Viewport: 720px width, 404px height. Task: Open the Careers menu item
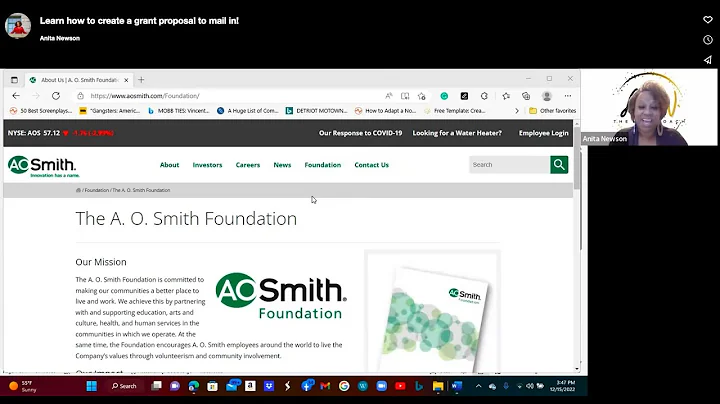248,165
